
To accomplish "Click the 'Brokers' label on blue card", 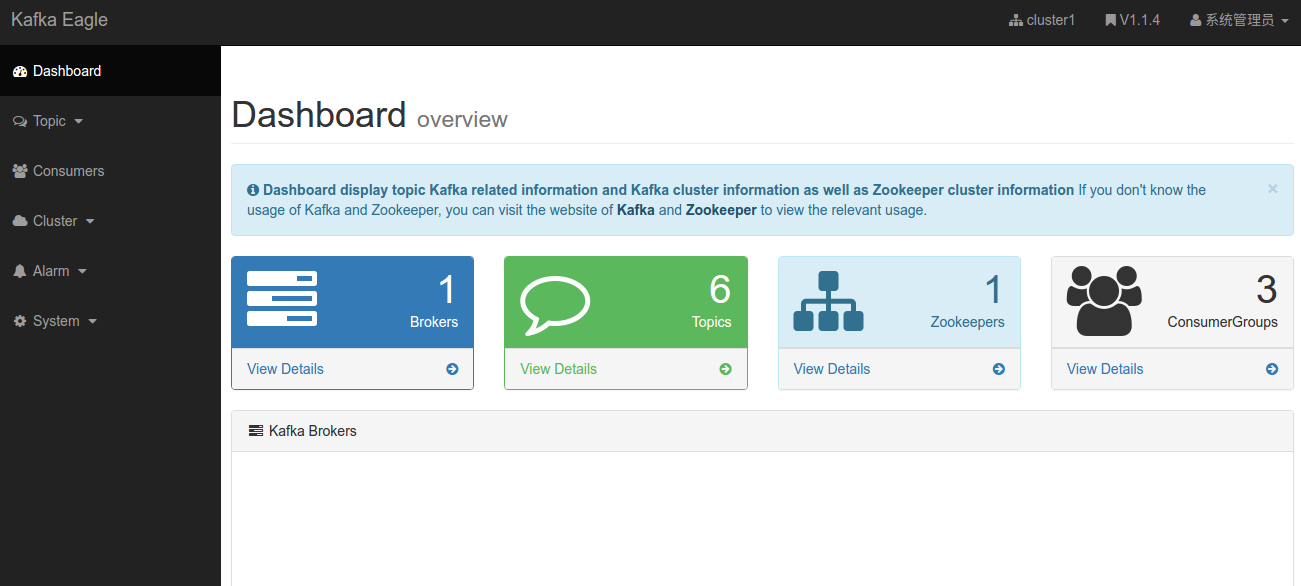I will (434, 322).
